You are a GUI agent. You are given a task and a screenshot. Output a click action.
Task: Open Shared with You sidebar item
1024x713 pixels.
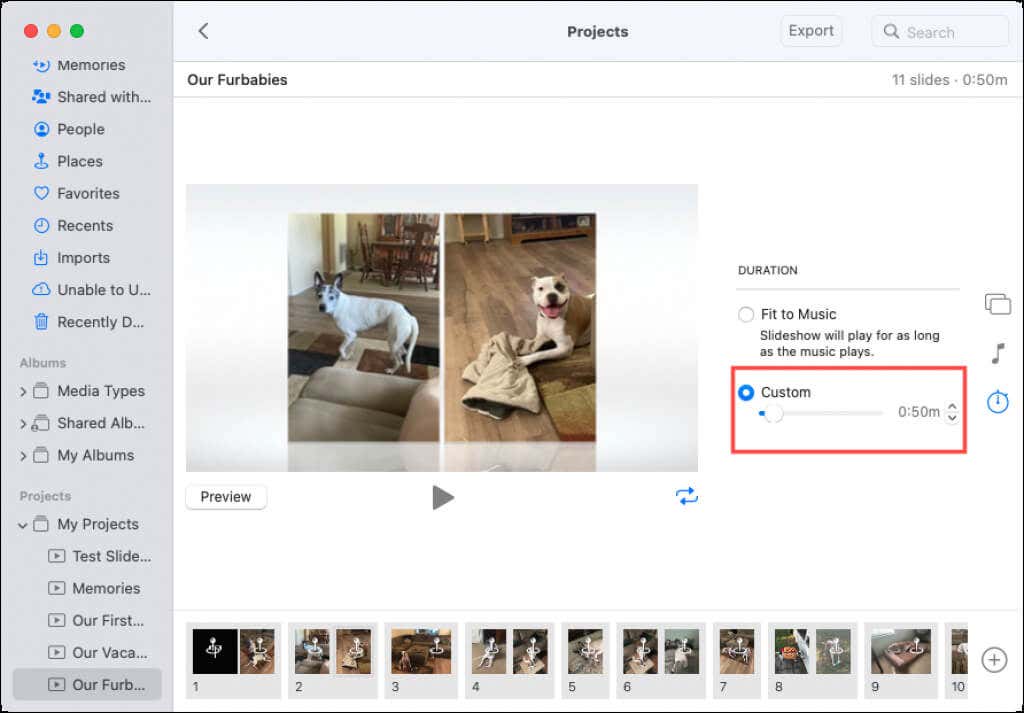[x=88, y=97]
